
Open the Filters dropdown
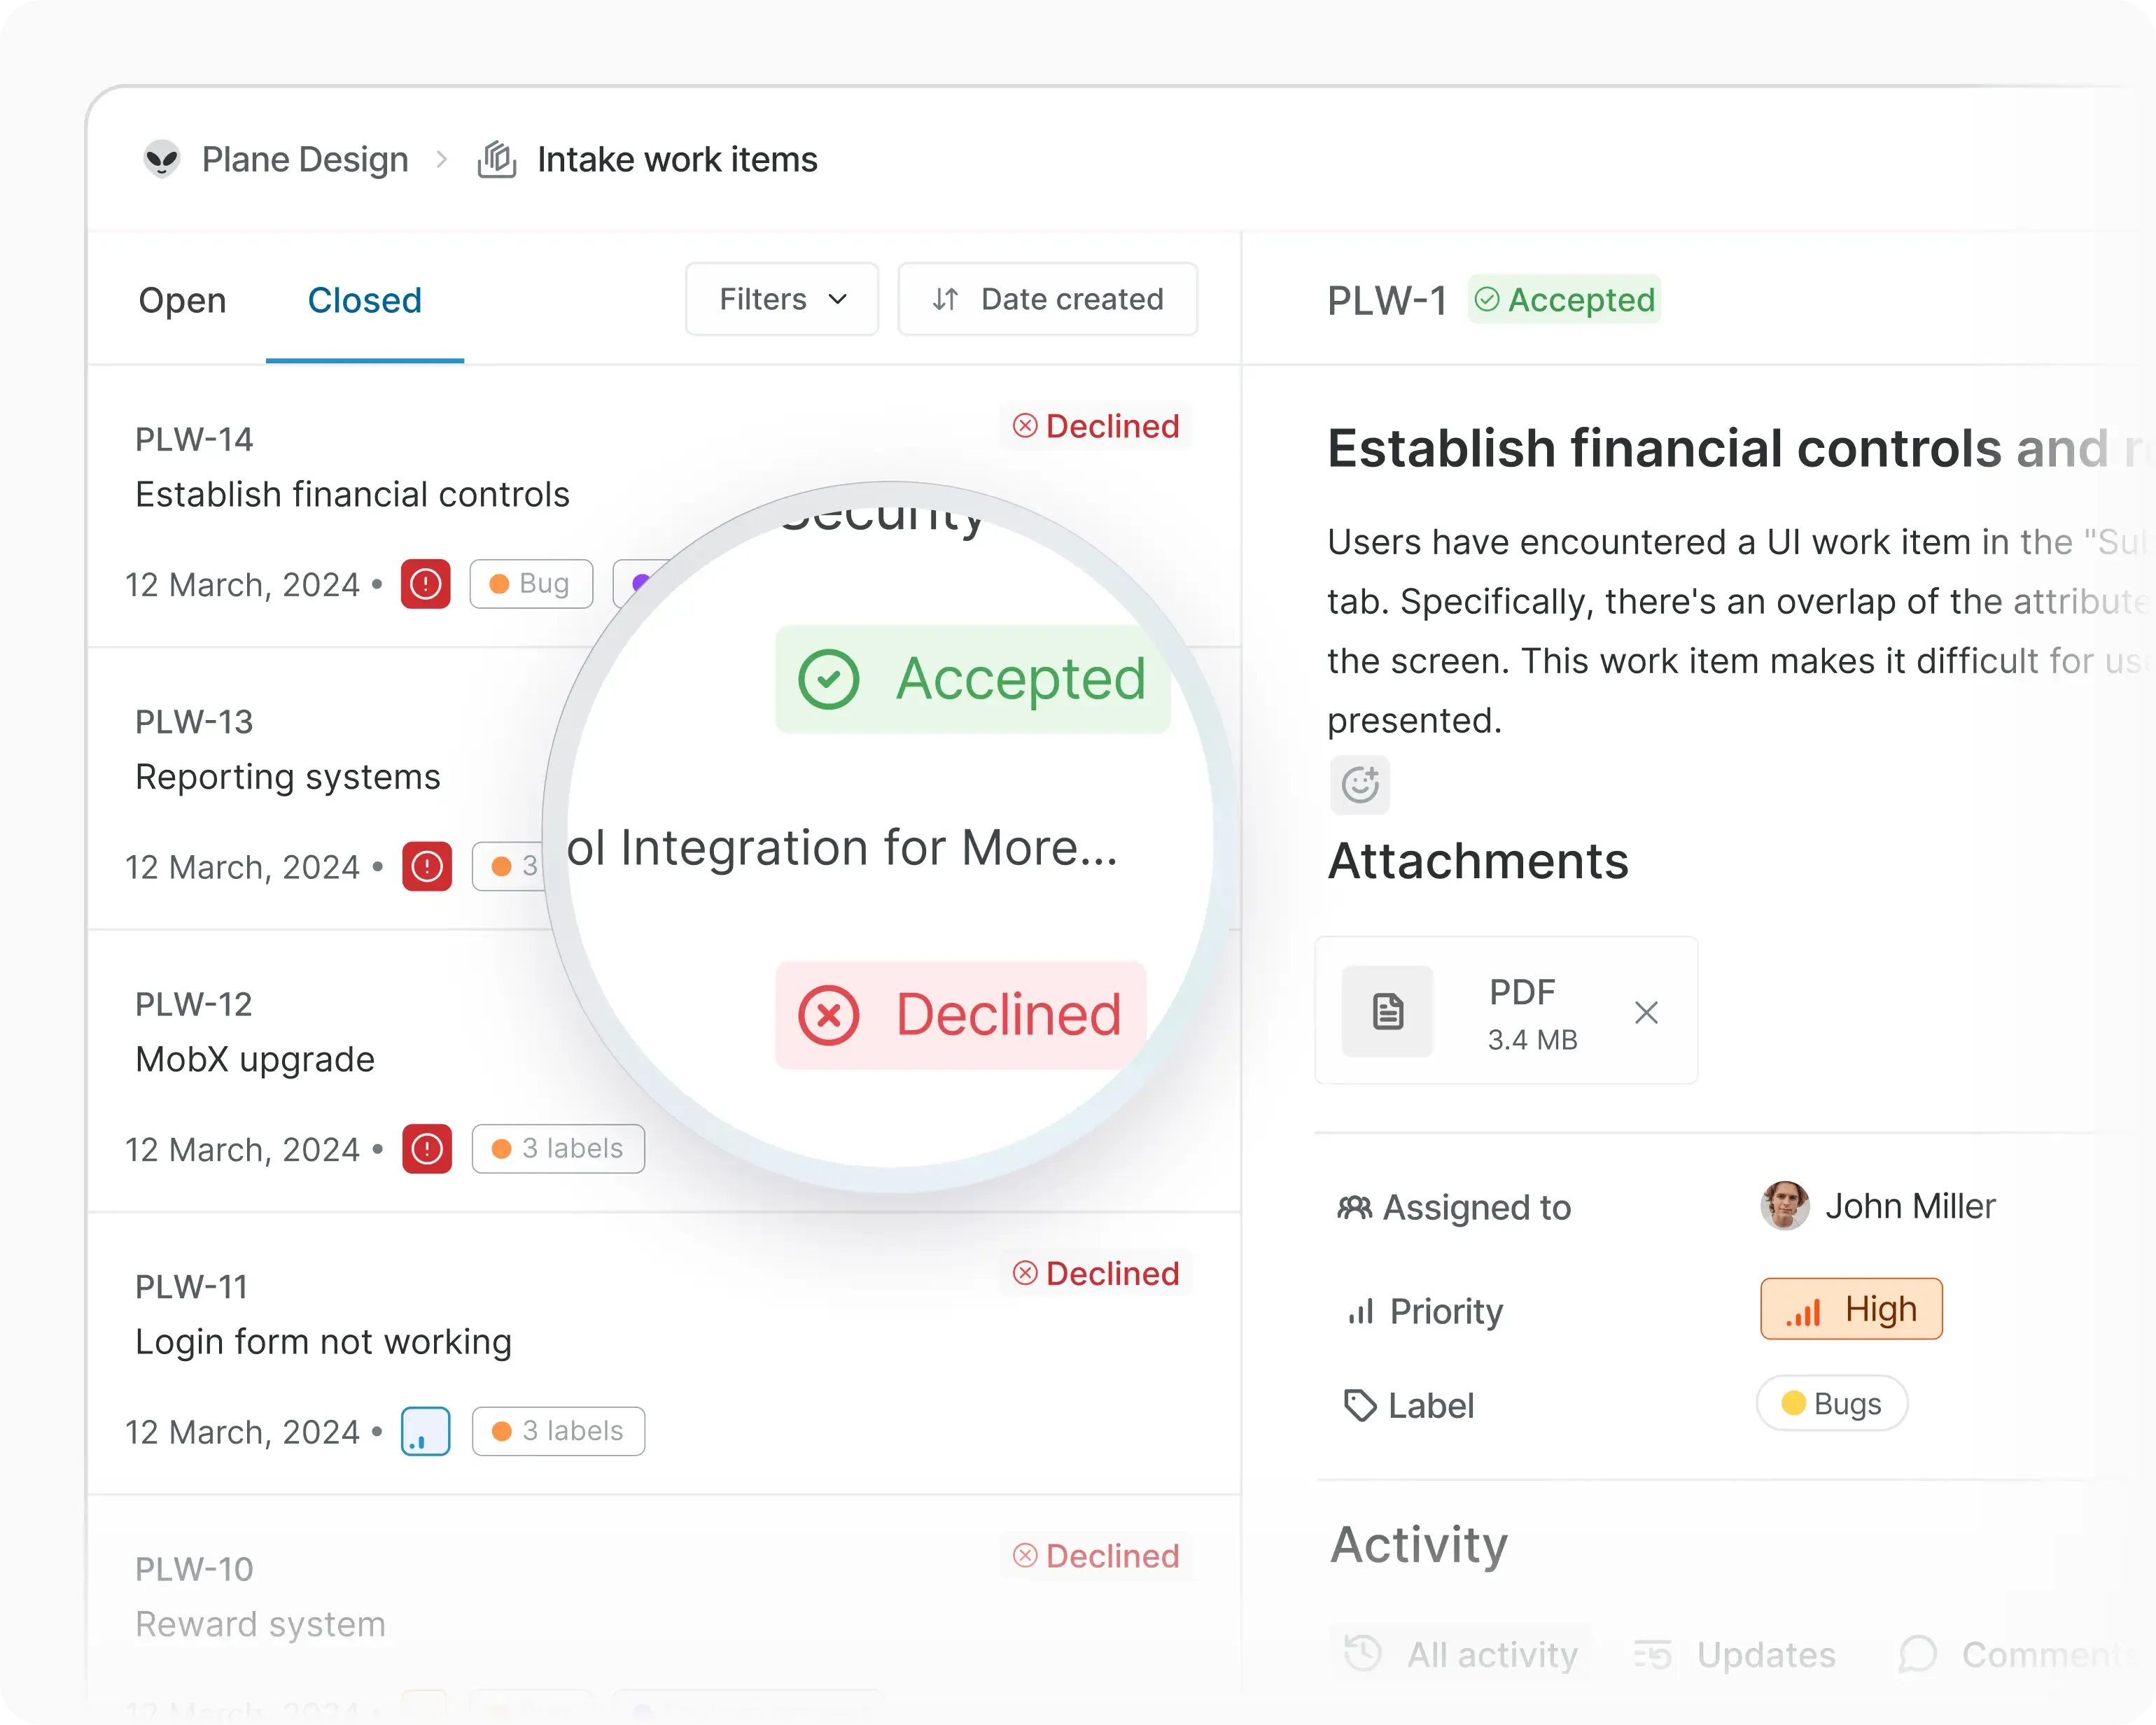782,299
